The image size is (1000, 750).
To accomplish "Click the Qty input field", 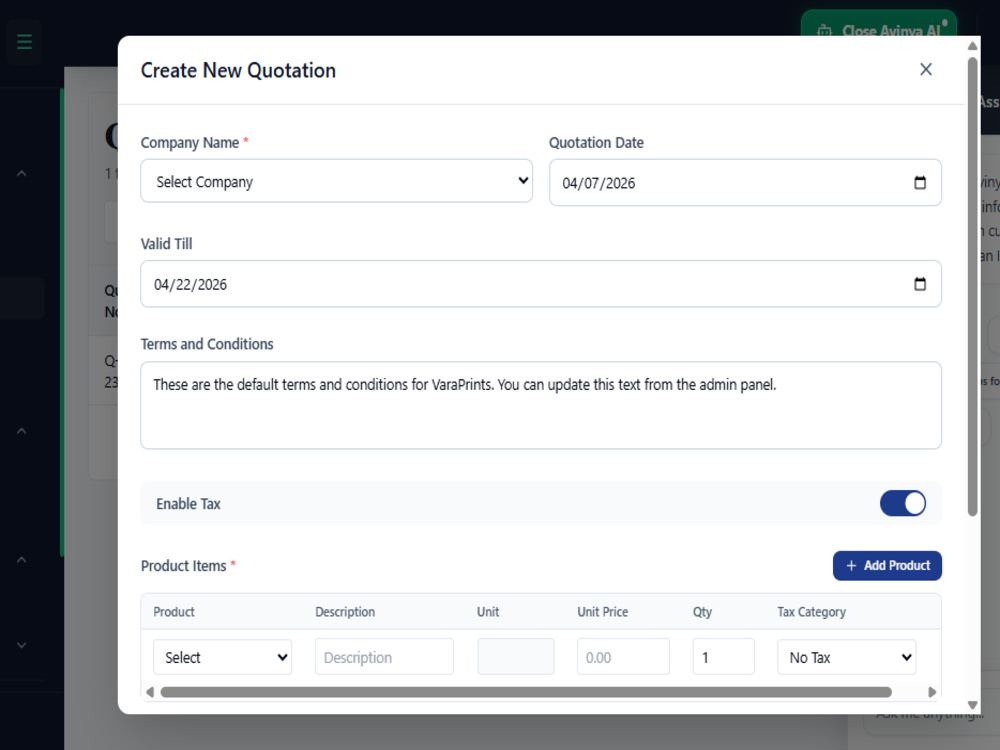I will click(723, 657).
